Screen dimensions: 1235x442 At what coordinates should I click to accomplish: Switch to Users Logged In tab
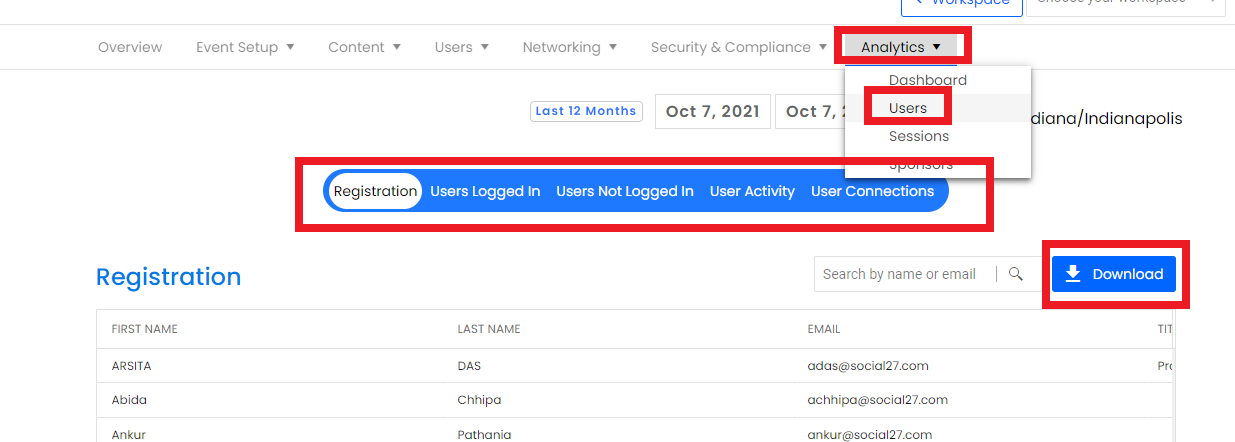coord(485,191)
